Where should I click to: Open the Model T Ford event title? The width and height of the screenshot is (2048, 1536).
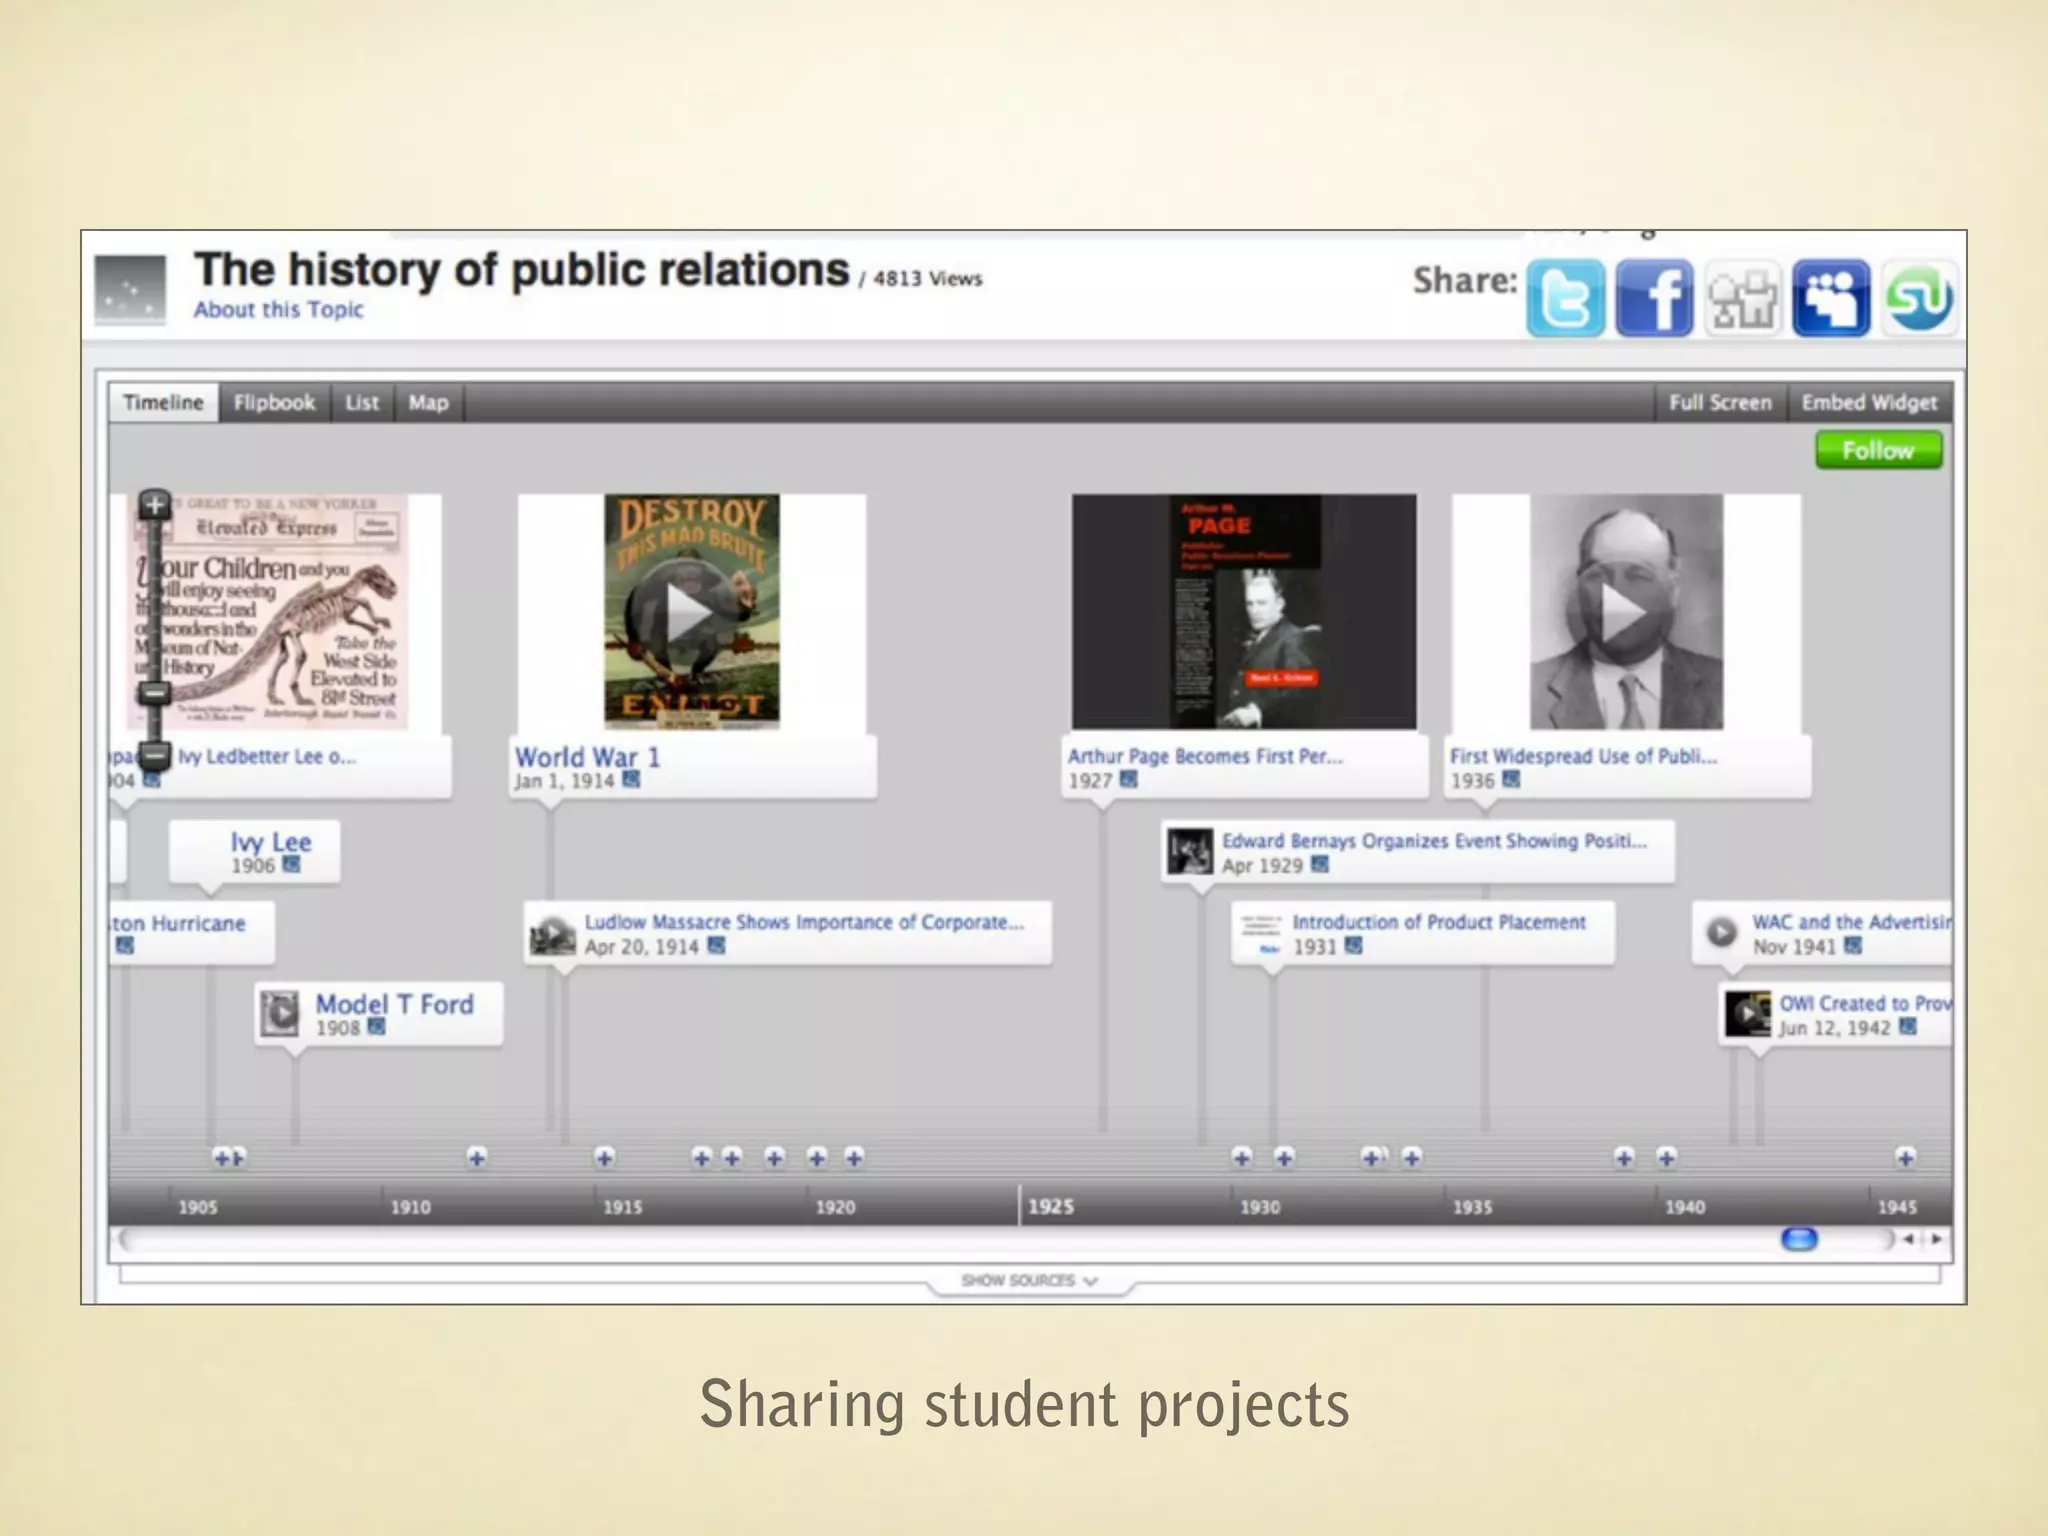(394, 1004)
